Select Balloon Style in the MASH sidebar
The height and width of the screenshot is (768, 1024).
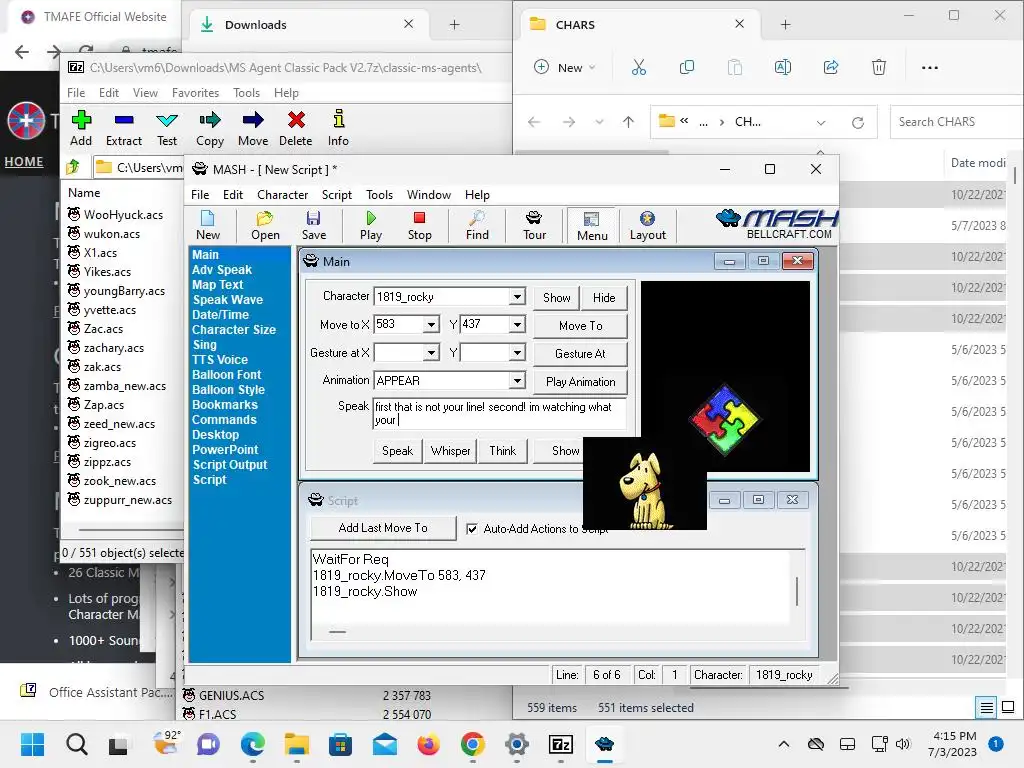[x=229, y=390]
